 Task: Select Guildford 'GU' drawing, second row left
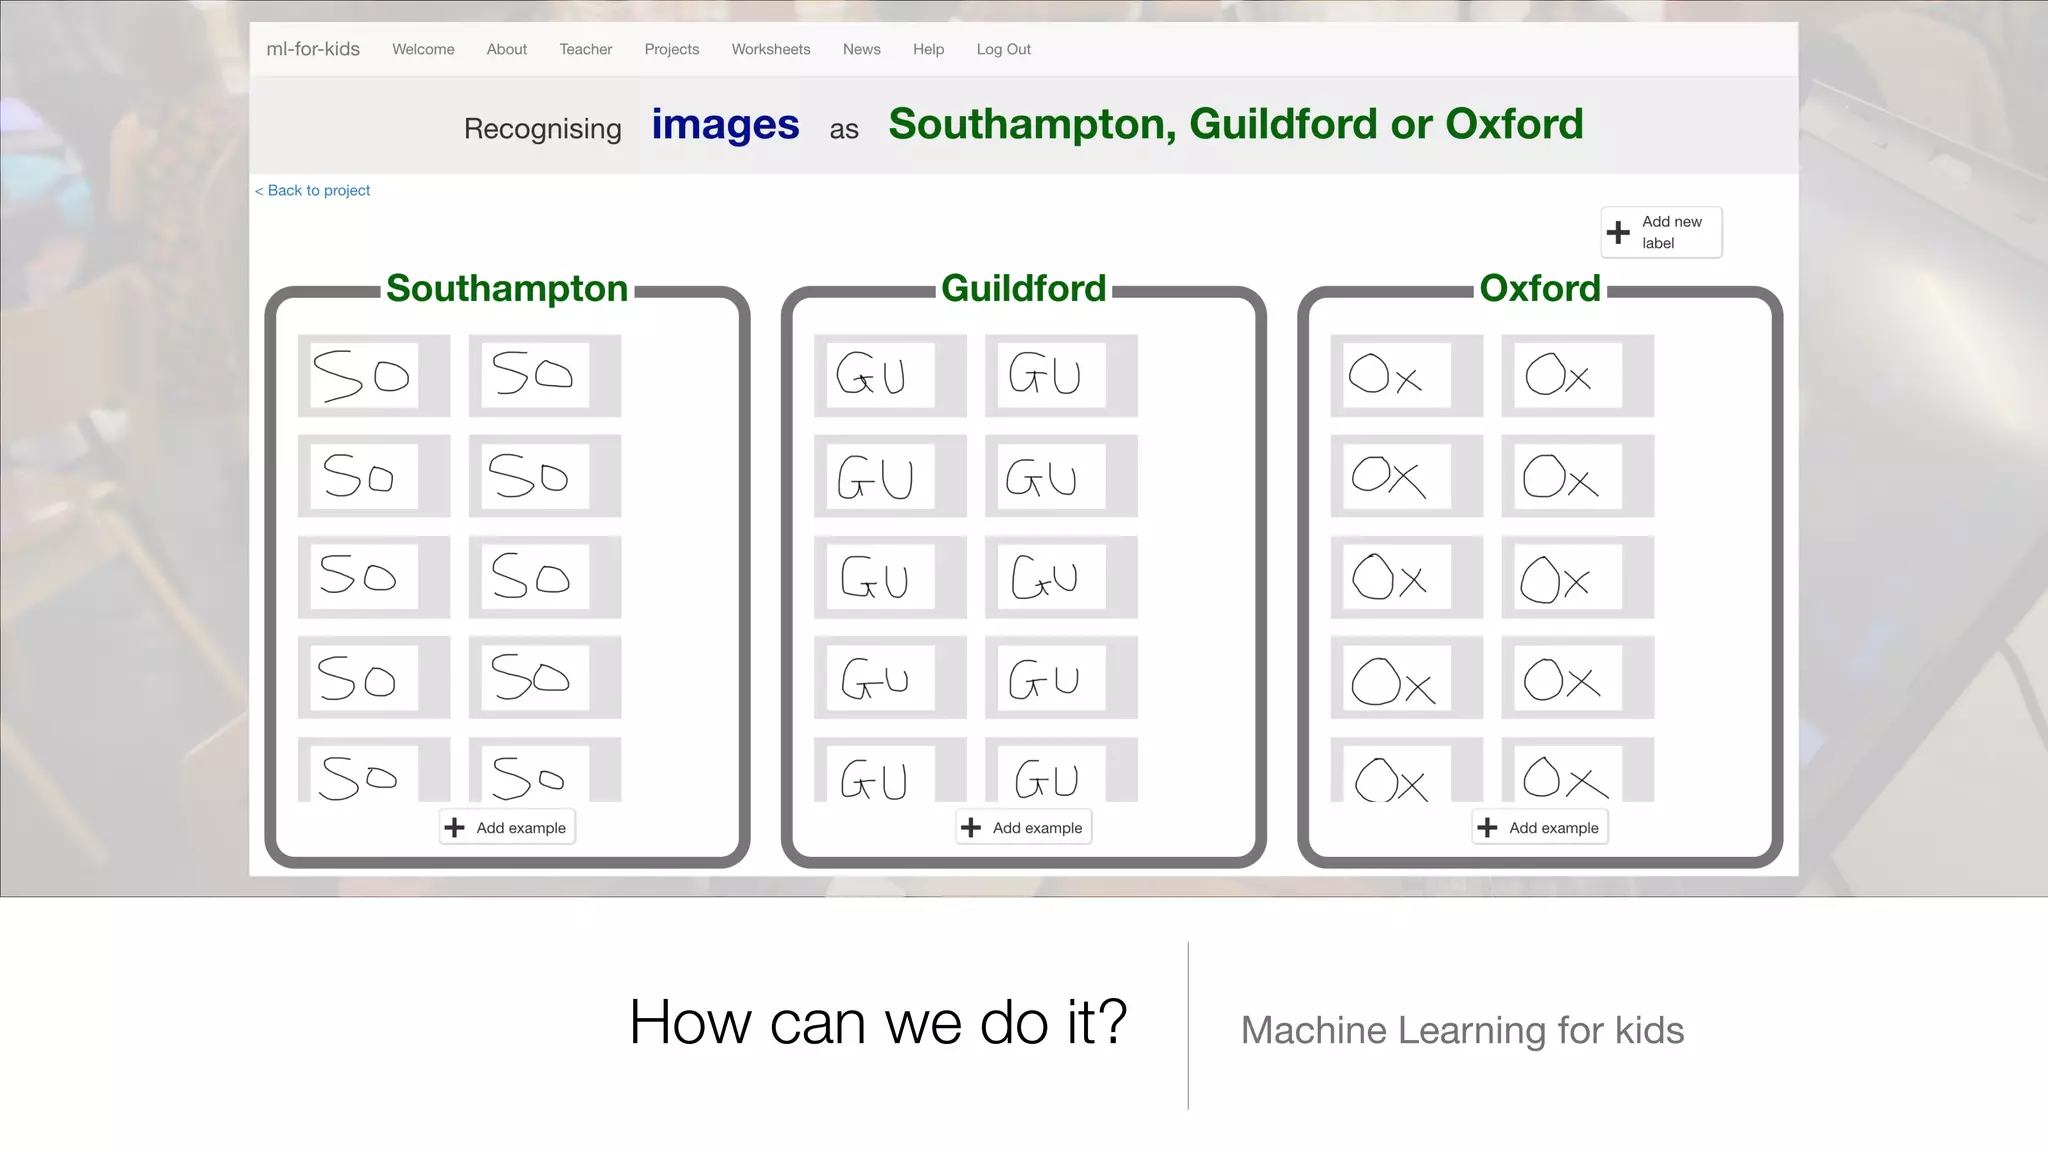(890, 476)
